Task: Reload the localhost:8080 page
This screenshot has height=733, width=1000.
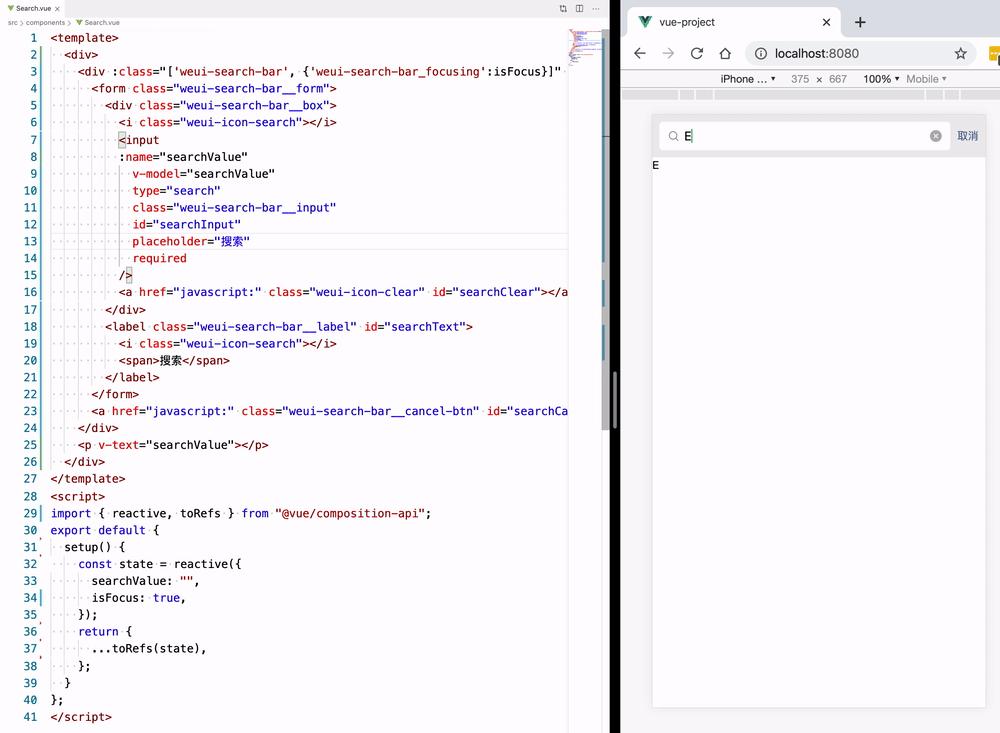Action: pyautogui.click(x=698, y=53)
